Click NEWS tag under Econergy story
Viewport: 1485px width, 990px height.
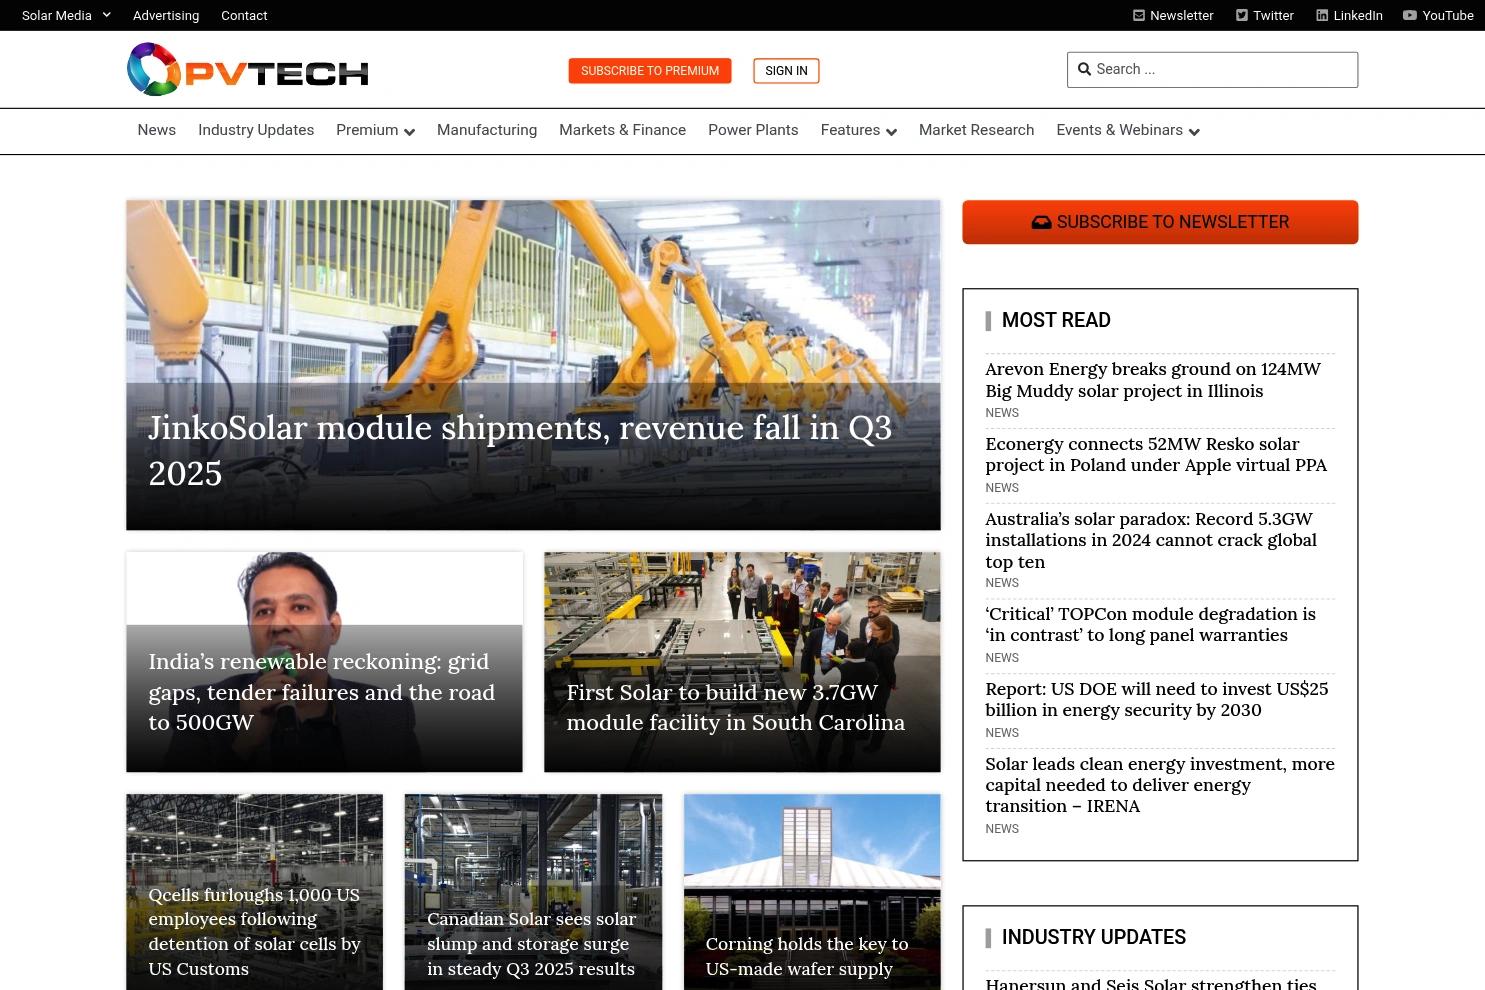1002,488
